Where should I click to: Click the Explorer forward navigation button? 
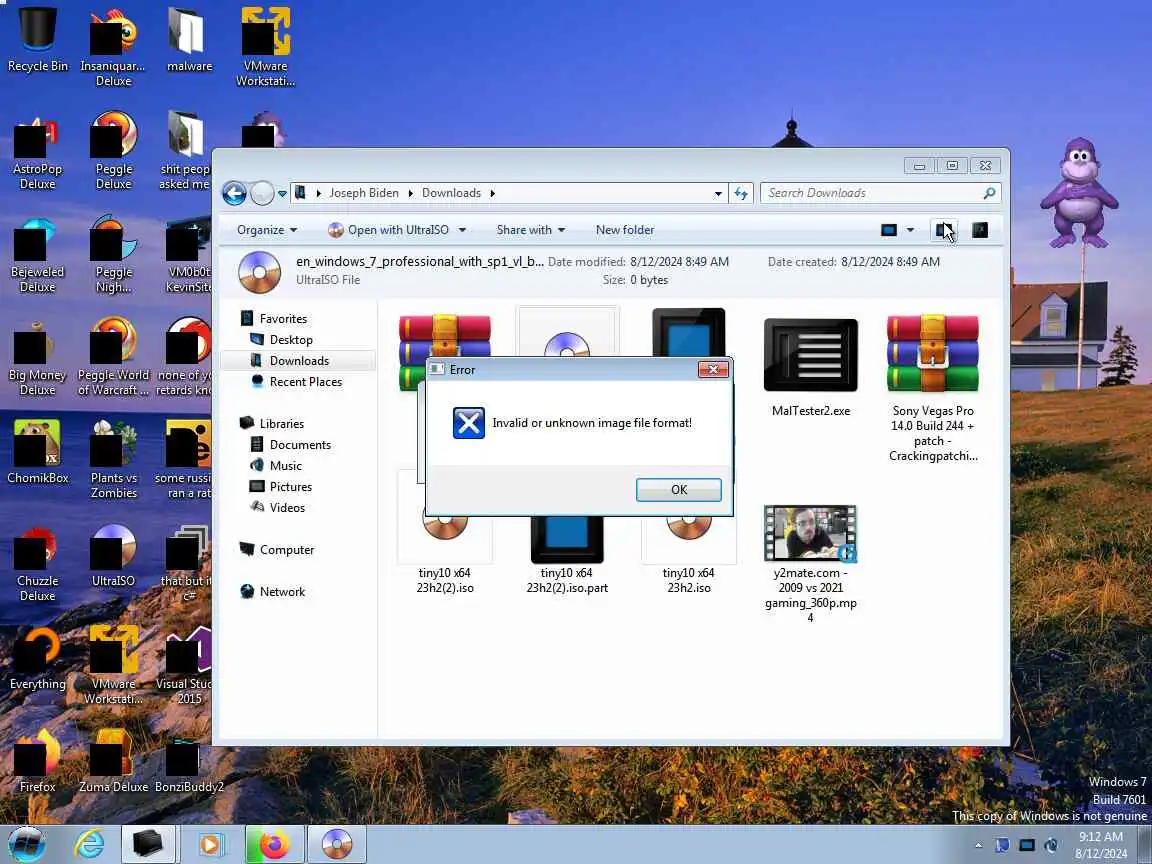click(x=262, y=193)
